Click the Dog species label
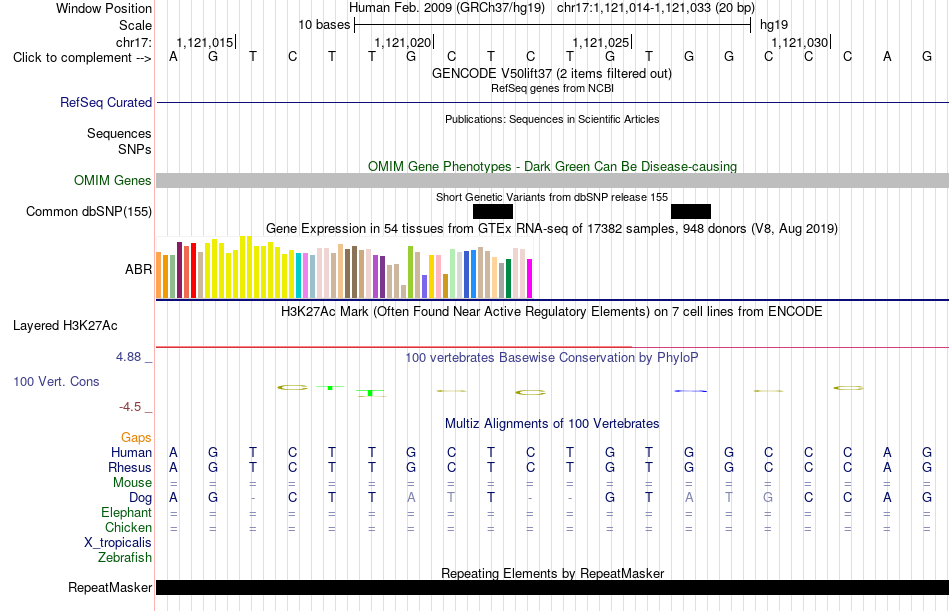The image size is (950, 611). coord(141,498)
